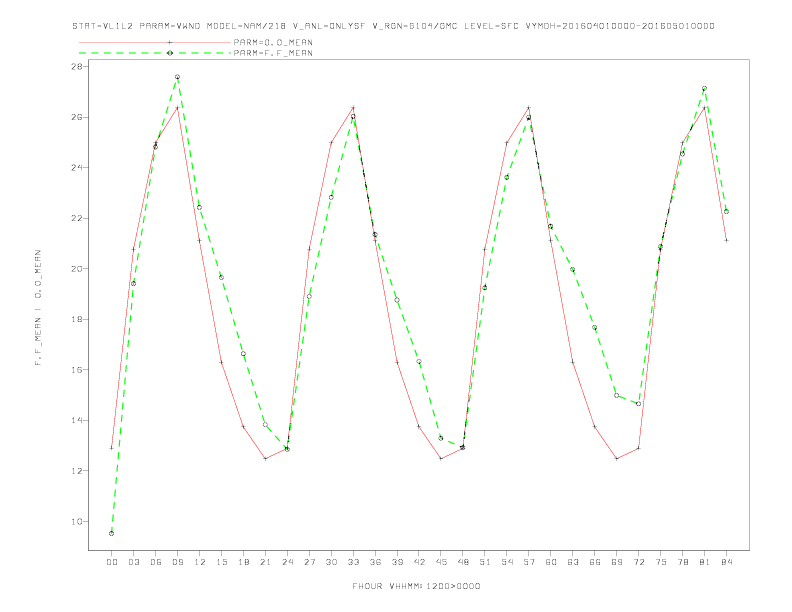Click green forecast peak marker at hour 81

pyautogui.click(x=705, y=88)
